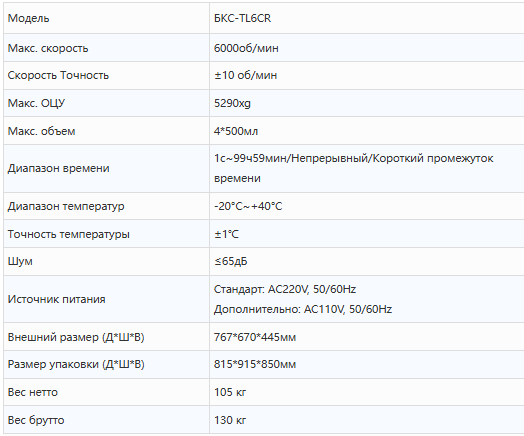Click the Скорость Точность row label
524x436 pixels.
(x=58, y=75)
